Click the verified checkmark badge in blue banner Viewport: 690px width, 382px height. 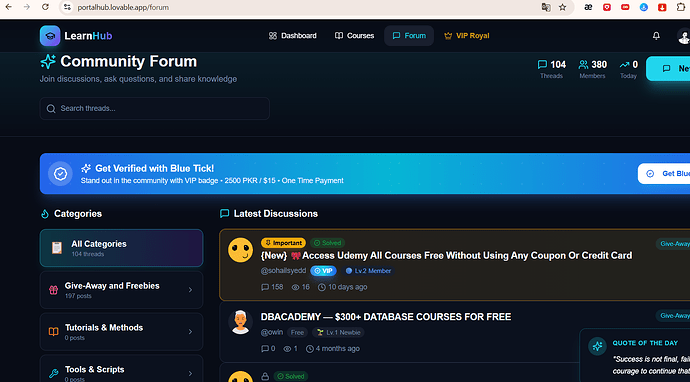coord(60,174)
